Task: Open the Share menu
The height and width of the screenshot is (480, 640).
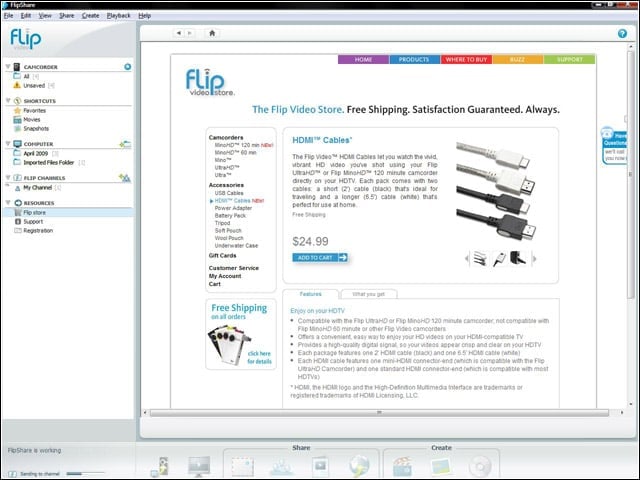Action: click(x=67, y=16)
